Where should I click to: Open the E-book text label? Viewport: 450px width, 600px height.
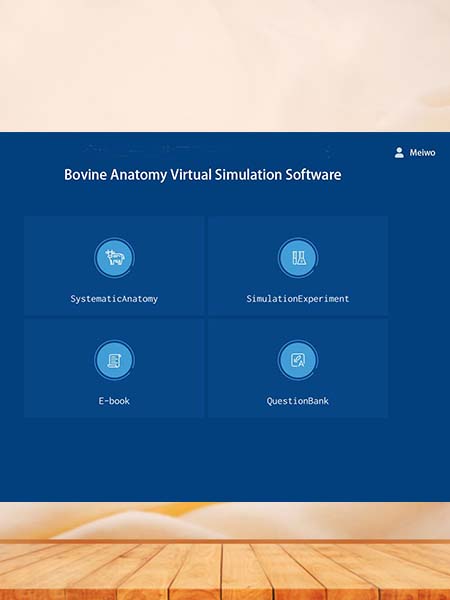(114, 401)
